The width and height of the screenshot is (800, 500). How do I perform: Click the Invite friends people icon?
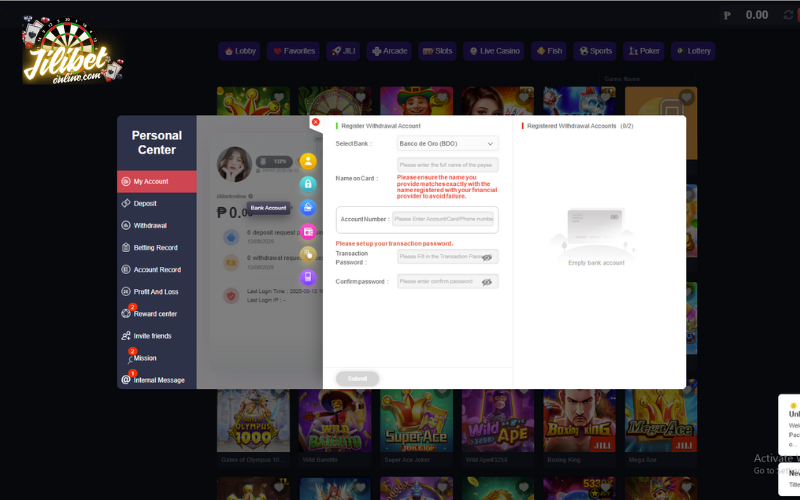coord(126,336)
